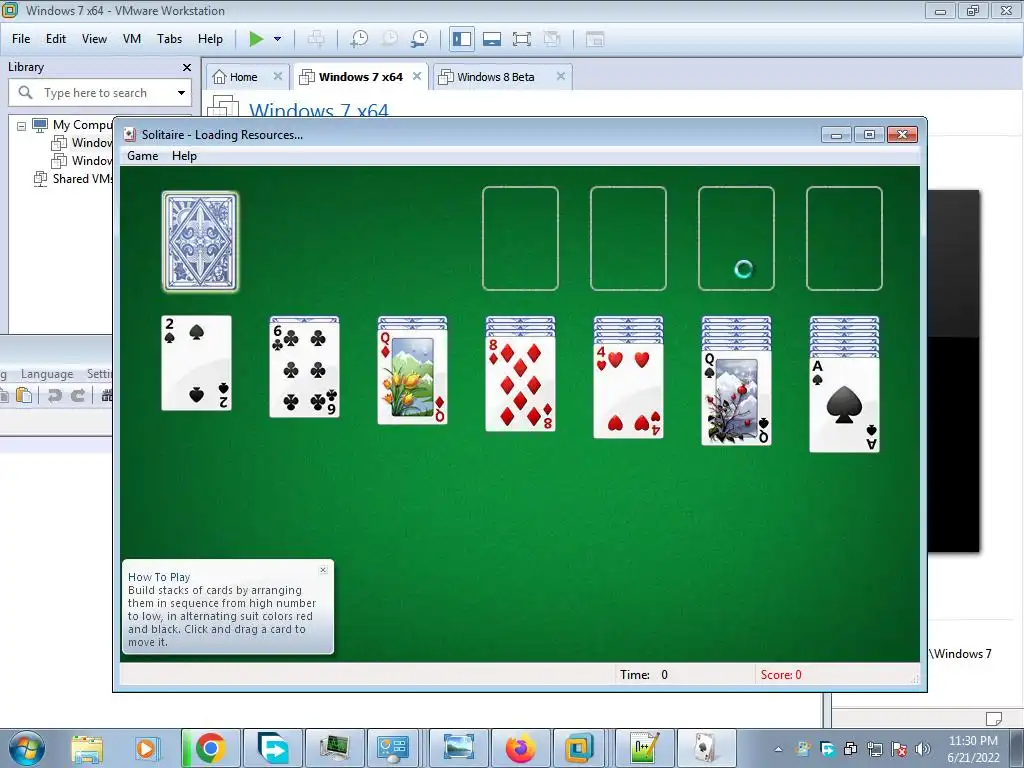This screenshot has width=1024, height=768.
Task: Focus the library search field
Action: [99, 93]
